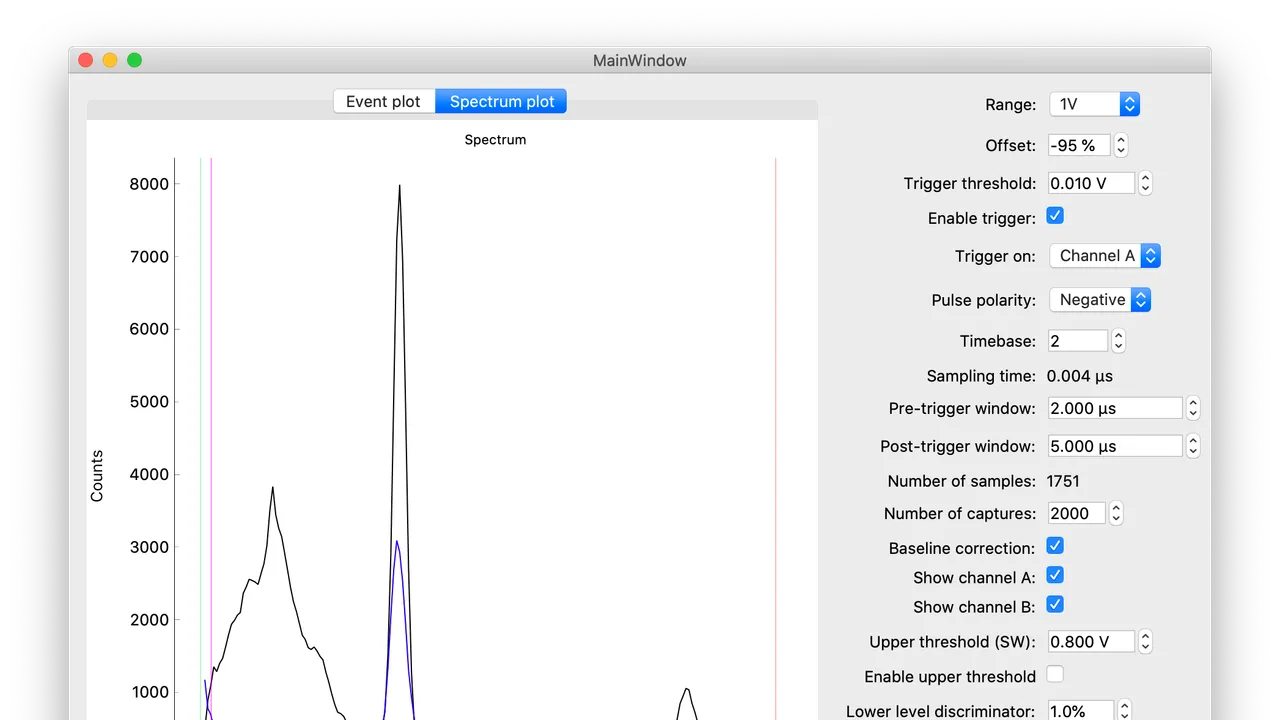
Task: Open the Range dropdown showing 1V
Action: [1094, 104]
